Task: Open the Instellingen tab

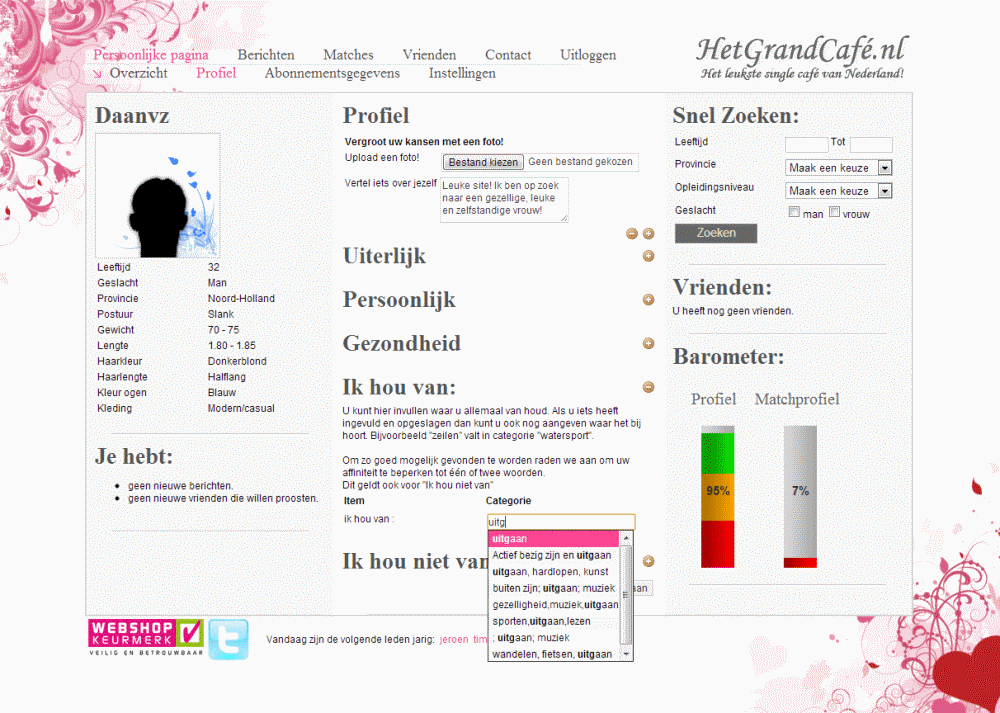Action: coord(462,73)
